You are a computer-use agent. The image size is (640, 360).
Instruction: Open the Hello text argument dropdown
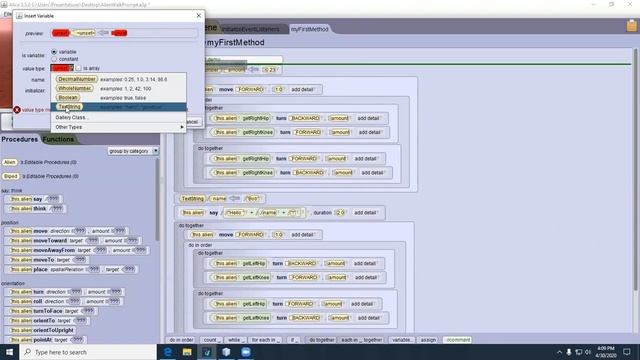click(x=235, y=213)
